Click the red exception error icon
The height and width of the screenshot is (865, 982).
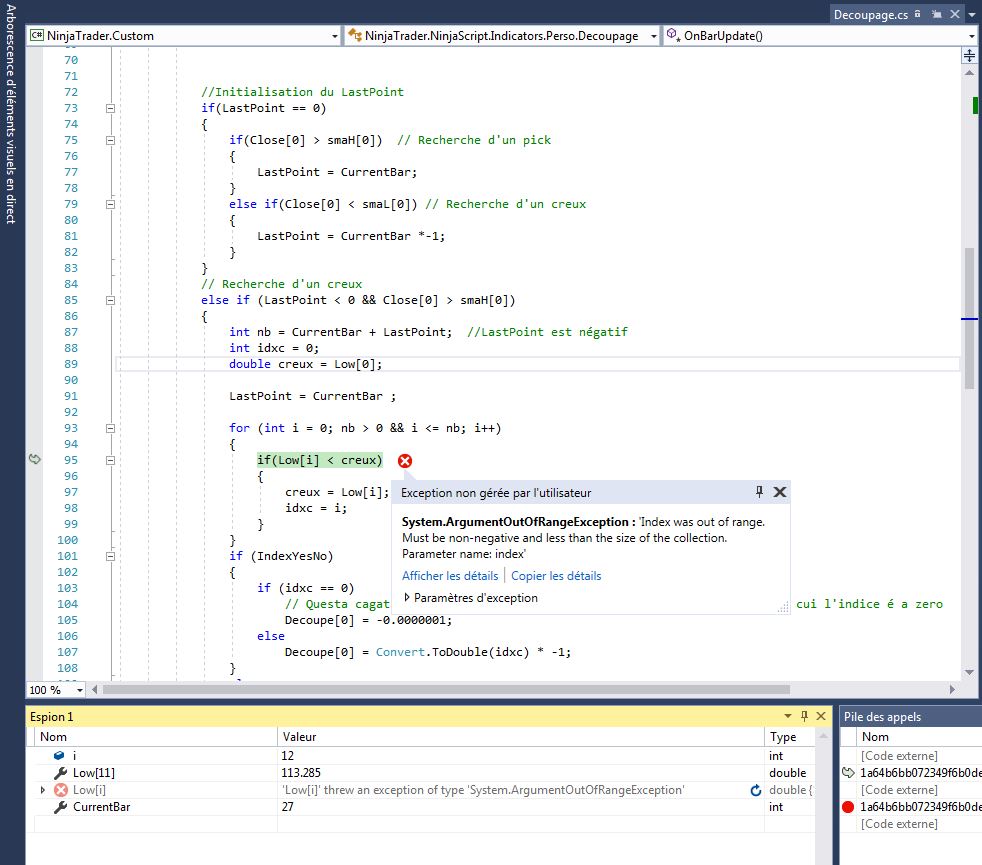coord(405,461)
